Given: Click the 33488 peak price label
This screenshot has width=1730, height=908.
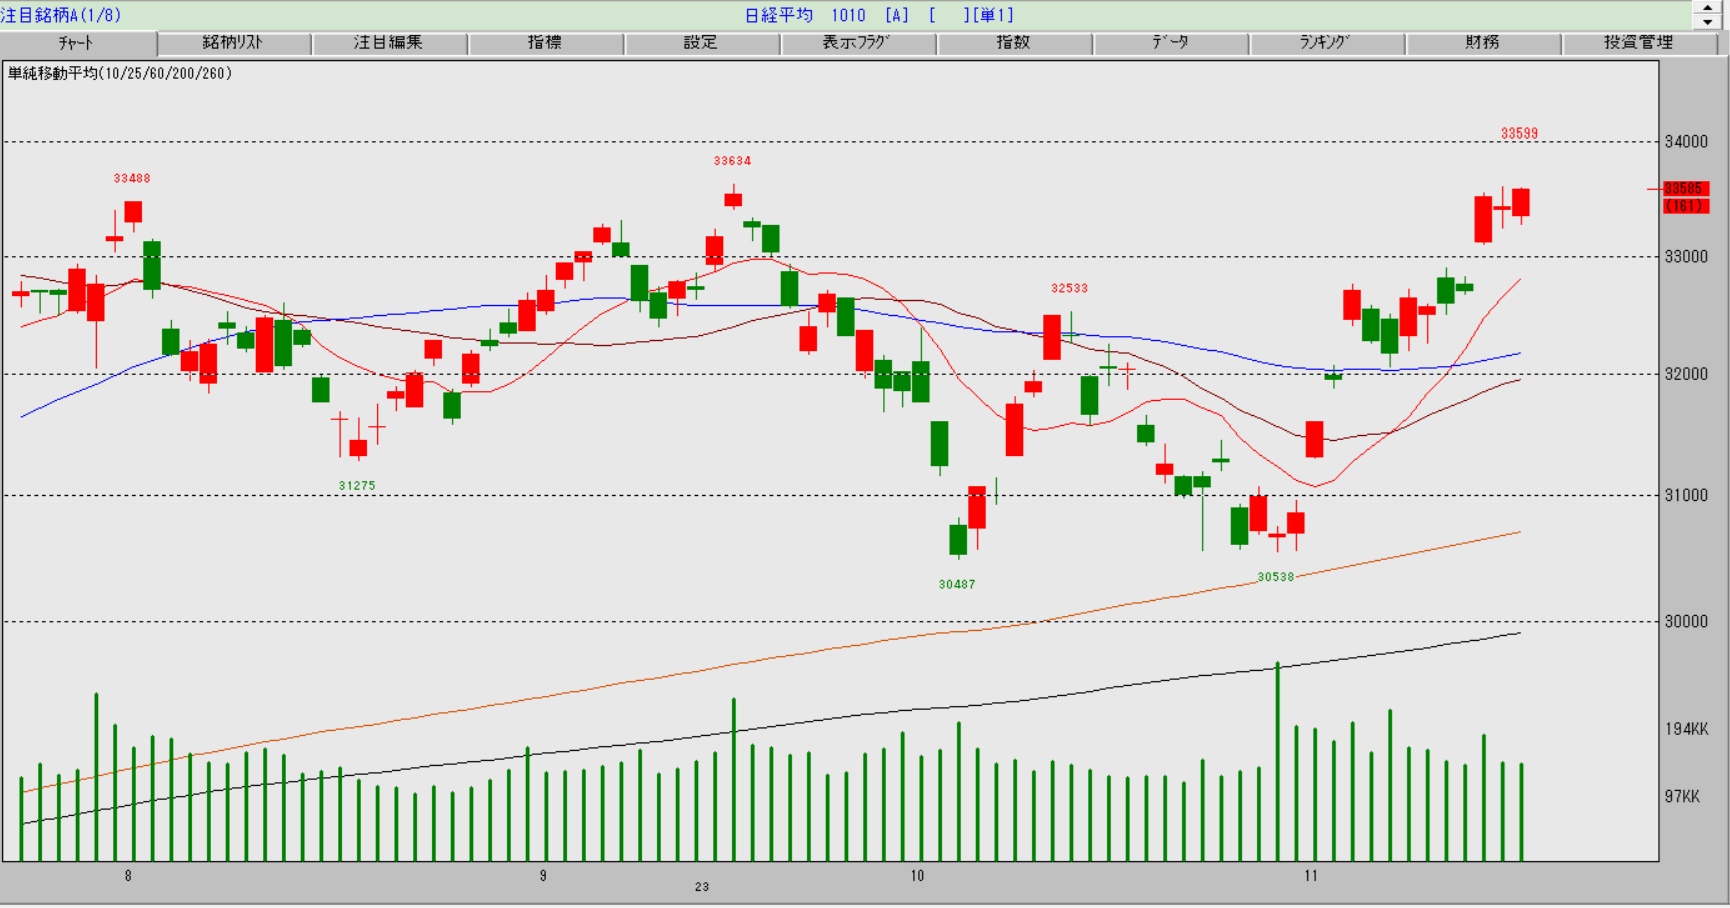Looking at the screenshot, I should point(132,179).
